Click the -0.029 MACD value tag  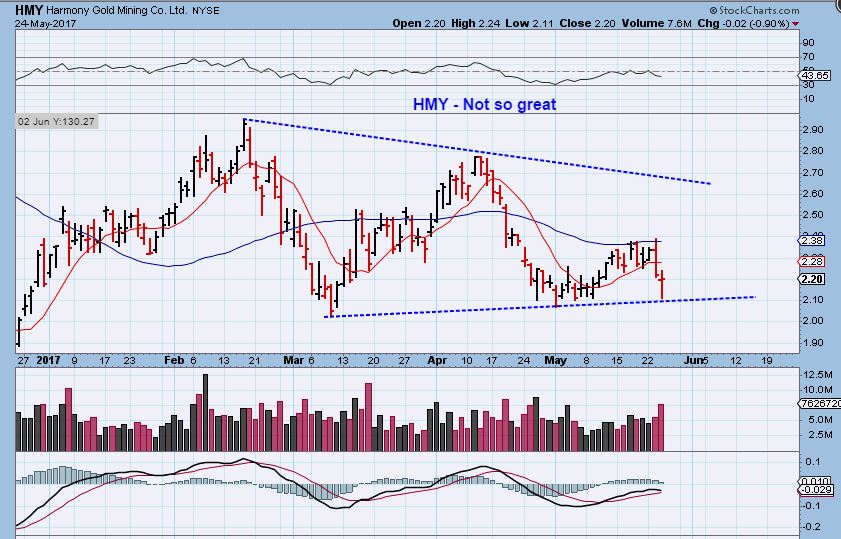[816, 490]
